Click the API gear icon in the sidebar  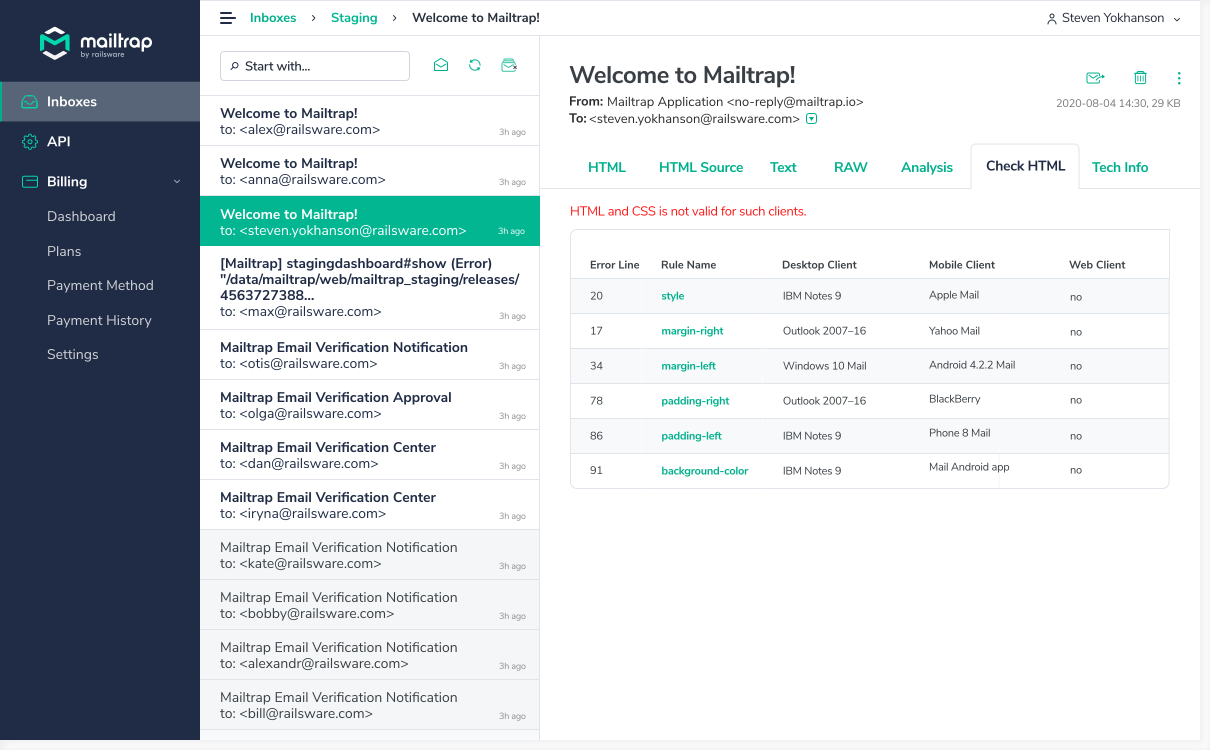click(x=30, y=142)
